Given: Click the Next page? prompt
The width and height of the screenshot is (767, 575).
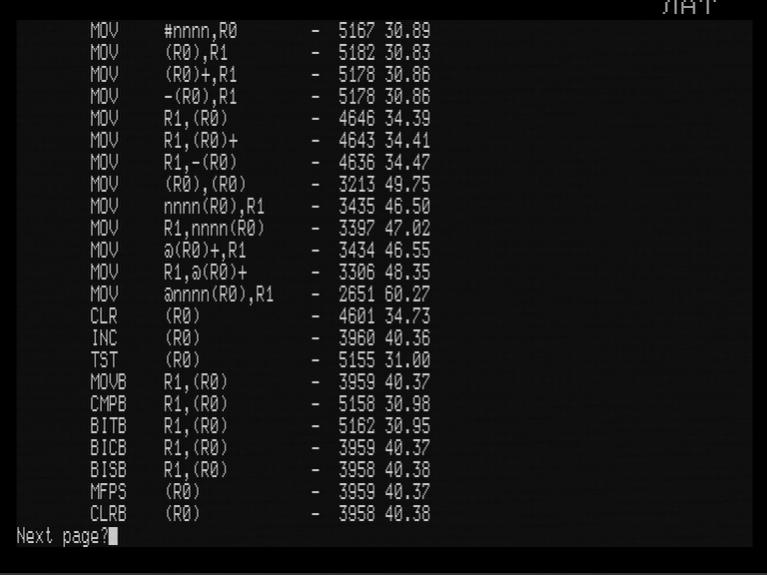Looking at the screenshot, I should pos(63,536).
